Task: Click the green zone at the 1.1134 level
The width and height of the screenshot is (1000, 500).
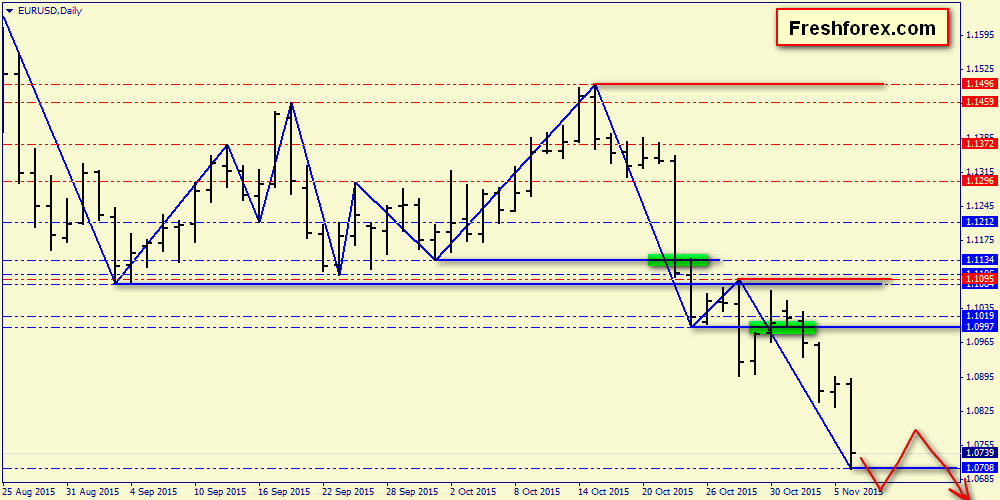Action: point(679,260)
